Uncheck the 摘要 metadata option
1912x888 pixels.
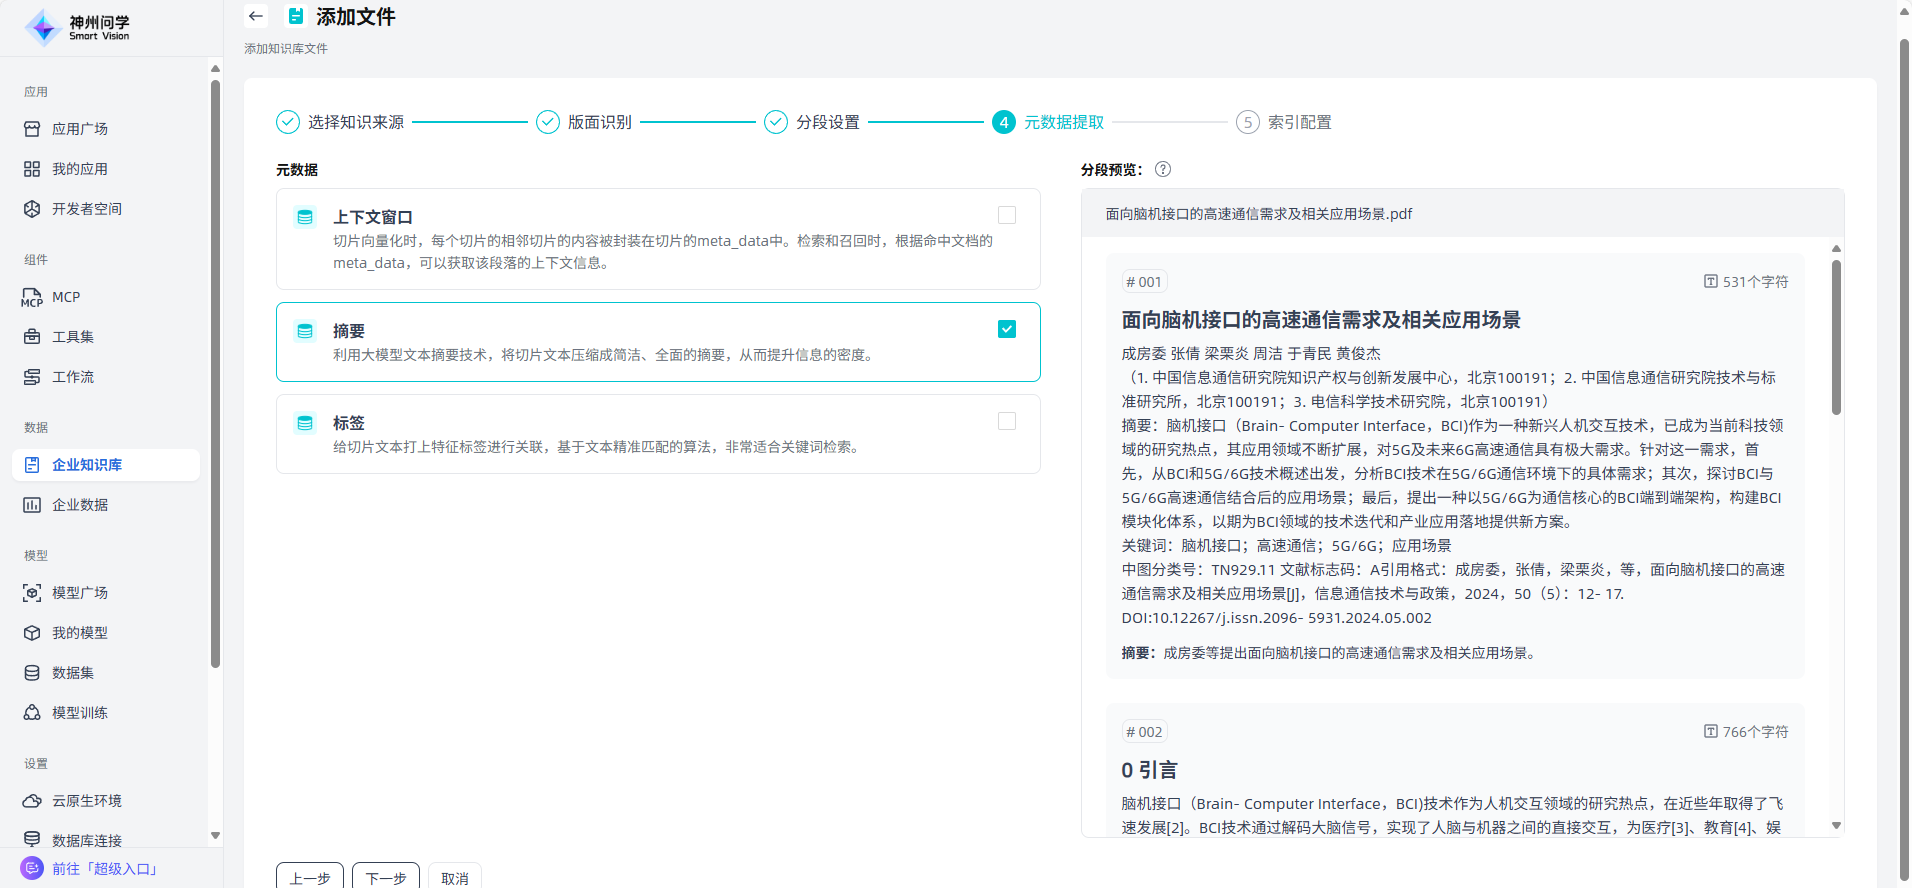coord(1006,329)
